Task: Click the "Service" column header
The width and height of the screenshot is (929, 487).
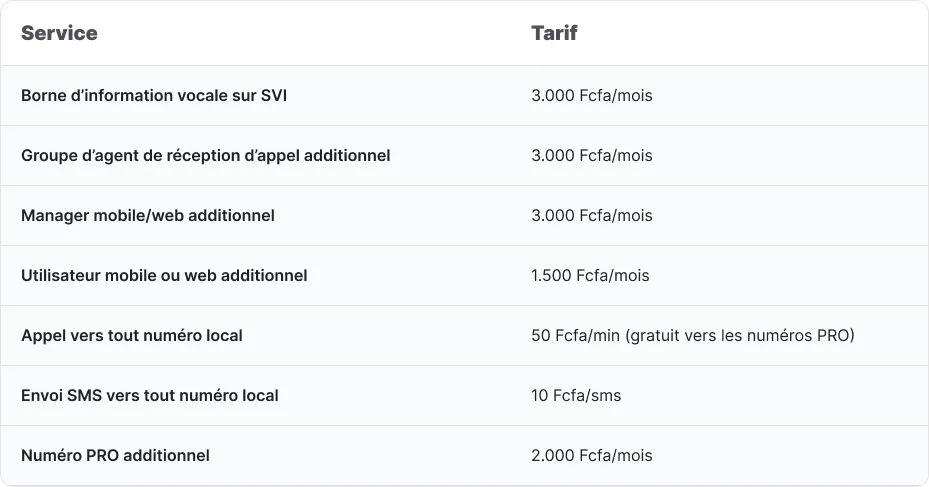Action: coord(59,33)
